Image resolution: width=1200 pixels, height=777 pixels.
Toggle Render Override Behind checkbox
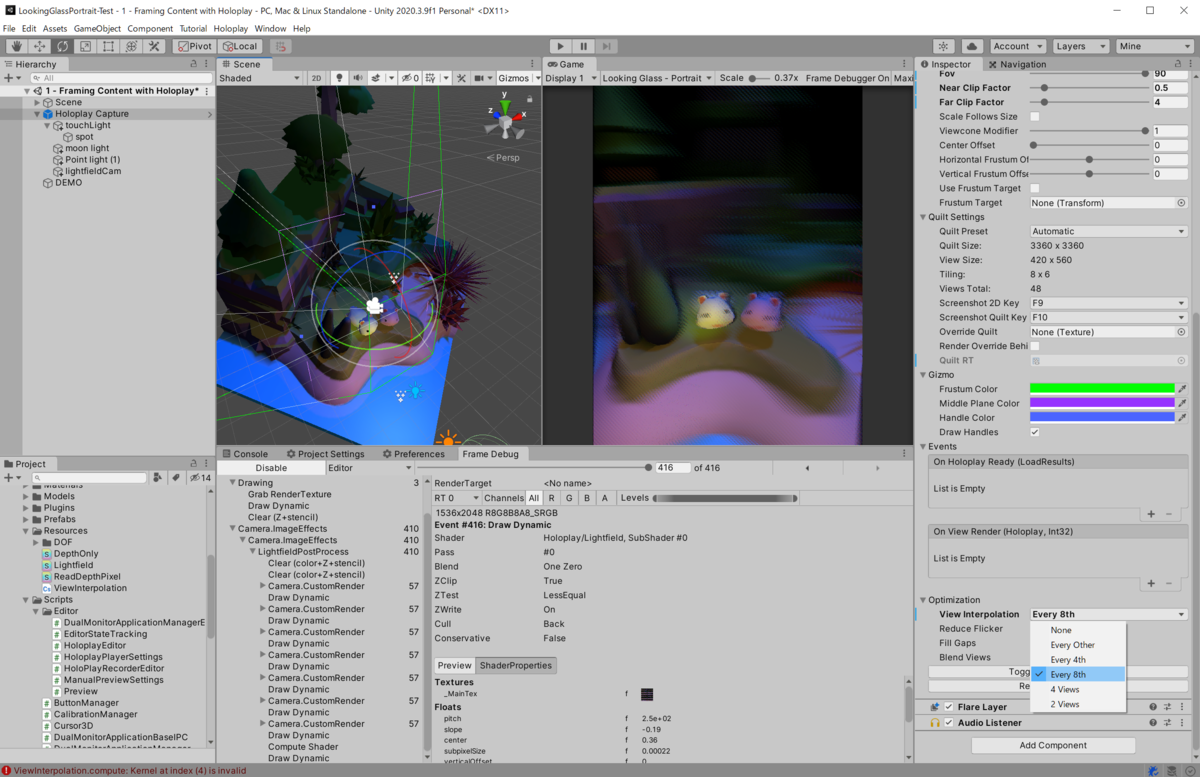click(x=1035, y=346)
